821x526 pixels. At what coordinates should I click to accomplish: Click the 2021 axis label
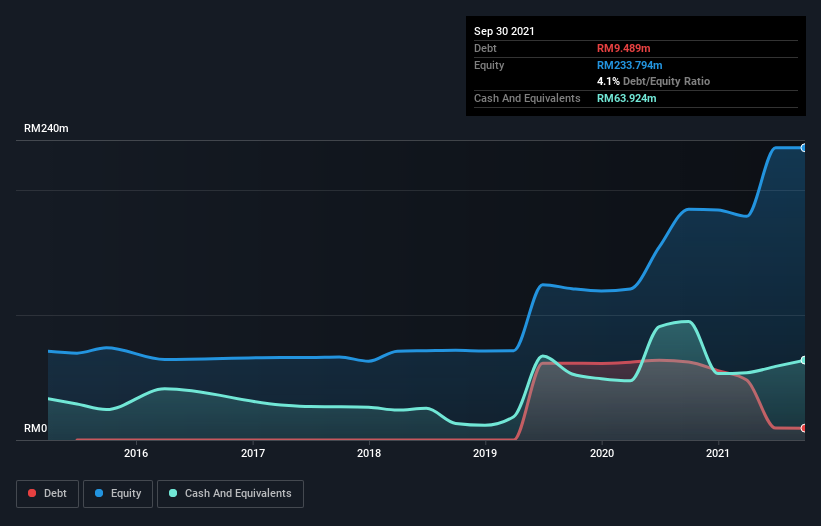(x=718, y=453)
